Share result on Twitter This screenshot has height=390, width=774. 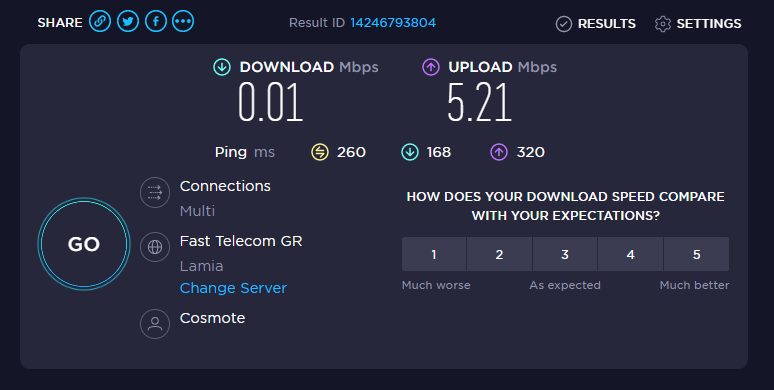pos(128,22)
